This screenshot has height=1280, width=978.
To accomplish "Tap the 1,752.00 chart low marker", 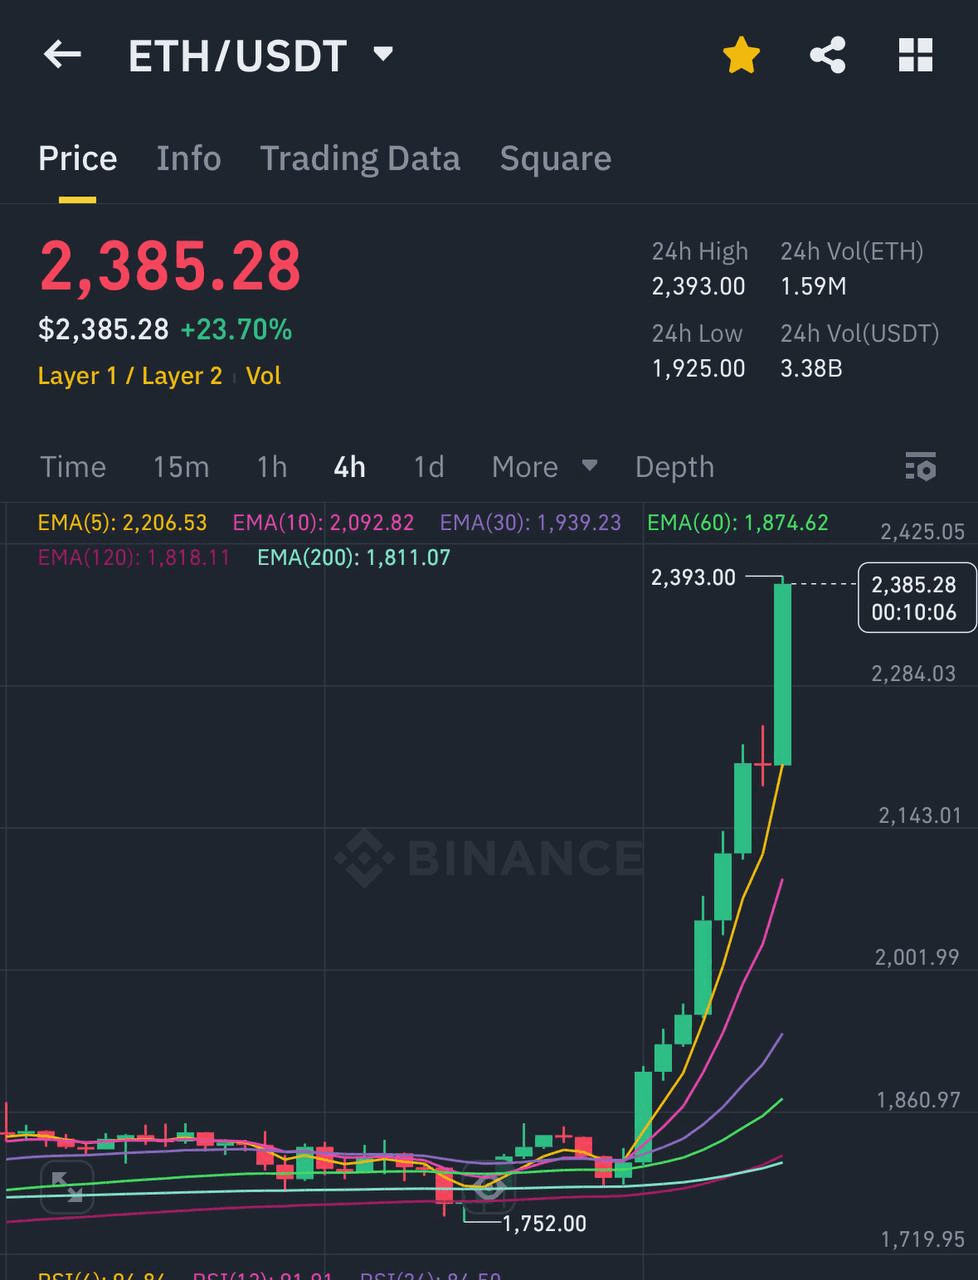I will click(544, 1223).
